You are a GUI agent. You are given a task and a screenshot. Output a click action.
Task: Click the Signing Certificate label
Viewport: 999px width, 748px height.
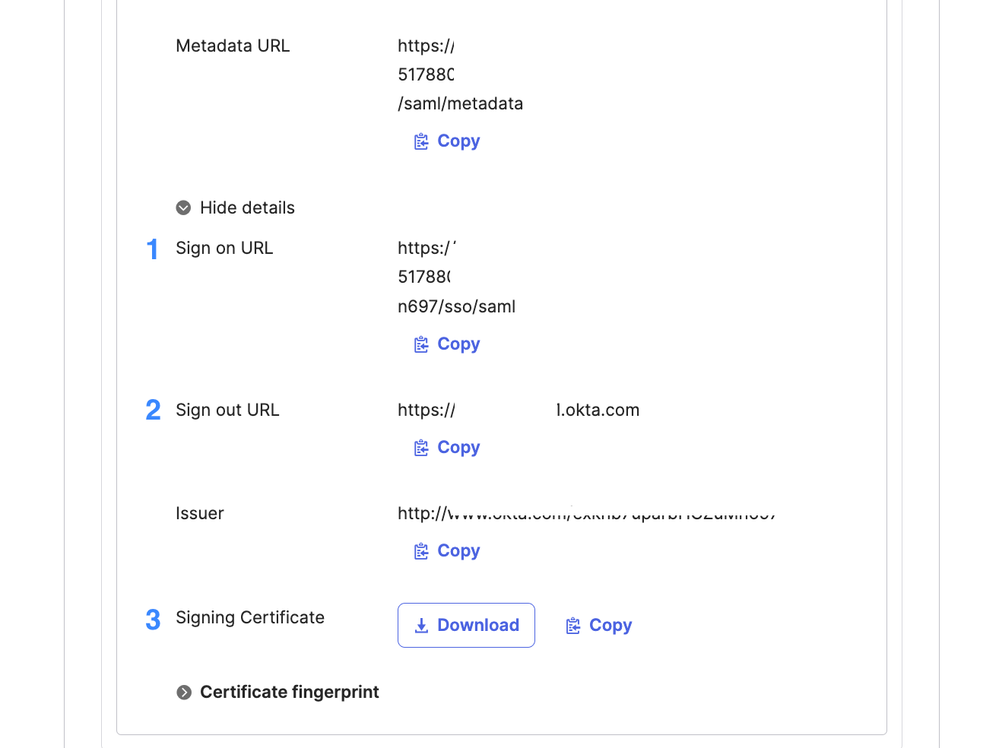(250, 618)
